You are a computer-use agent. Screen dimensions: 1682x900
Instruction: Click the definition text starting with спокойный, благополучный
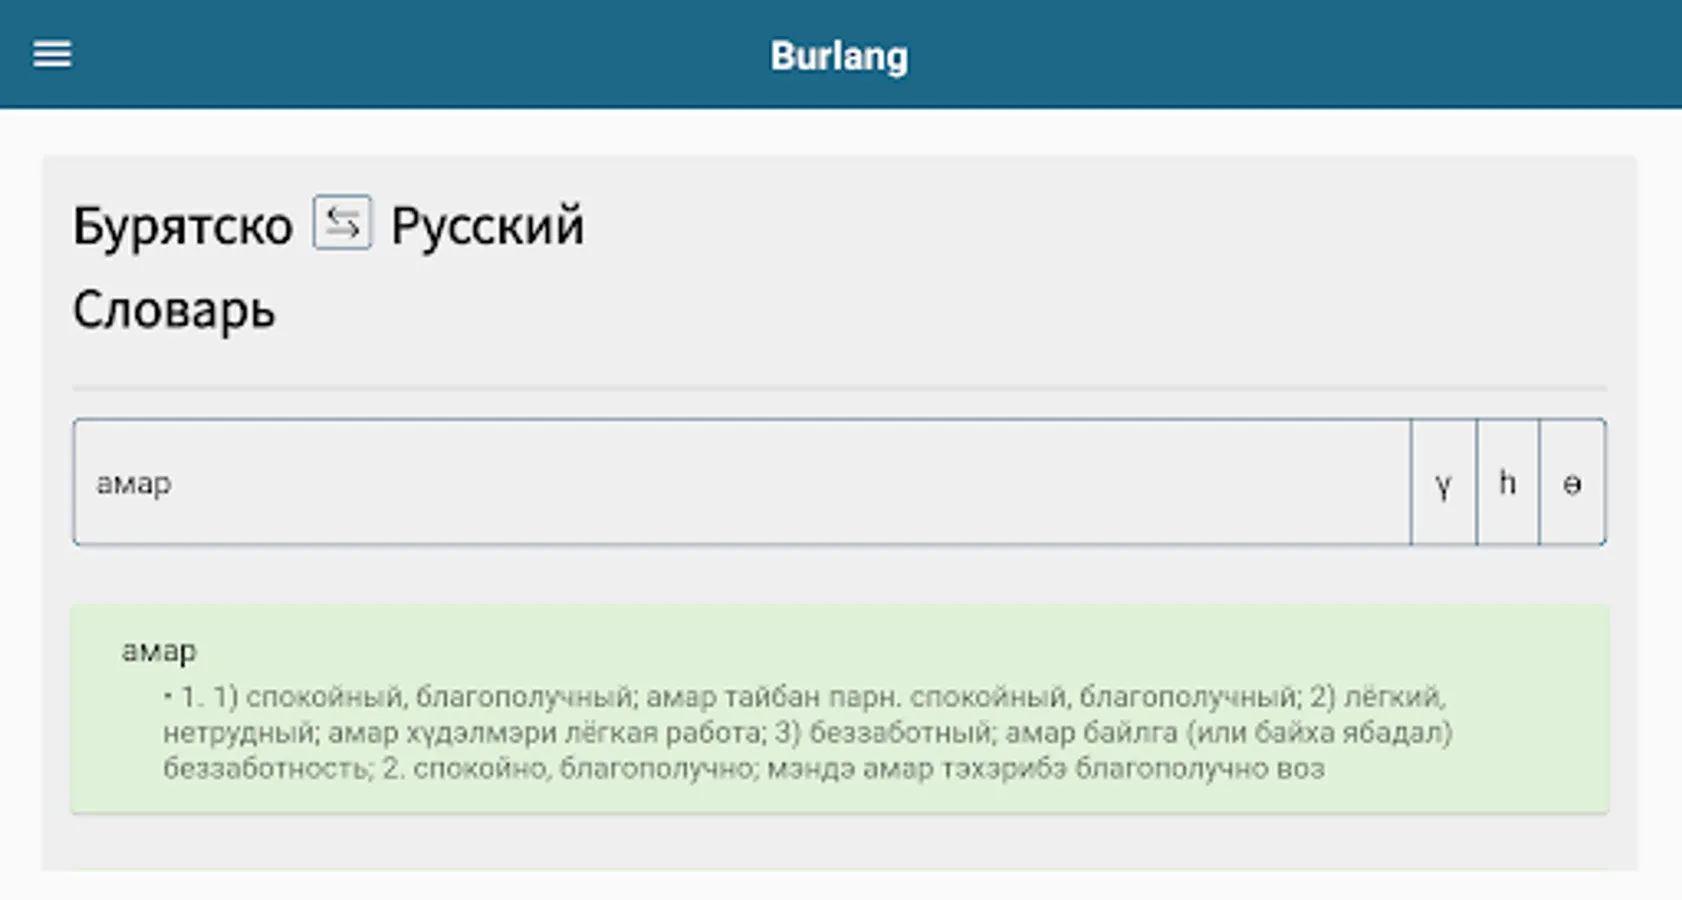pyautogui.click(x=808, y=732)
